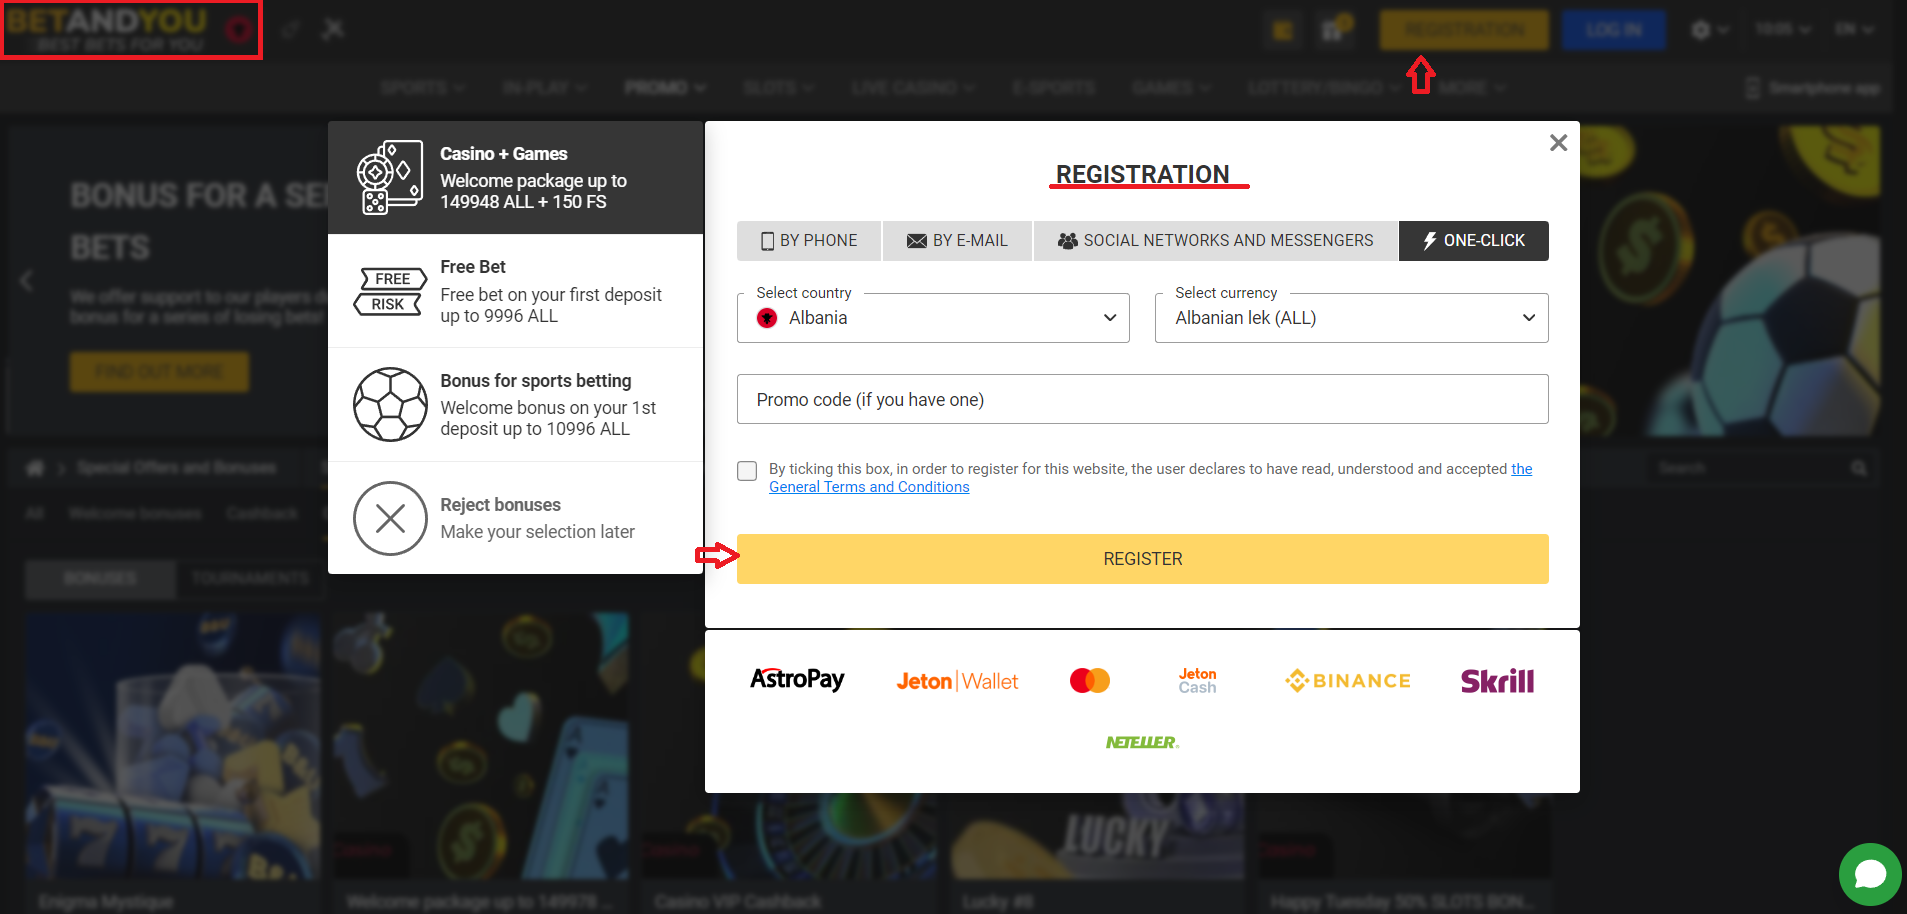The width and height of the screenshot is (1907, 914).
Task: Open the Select currency dropdown
Action: (1352, 318)
